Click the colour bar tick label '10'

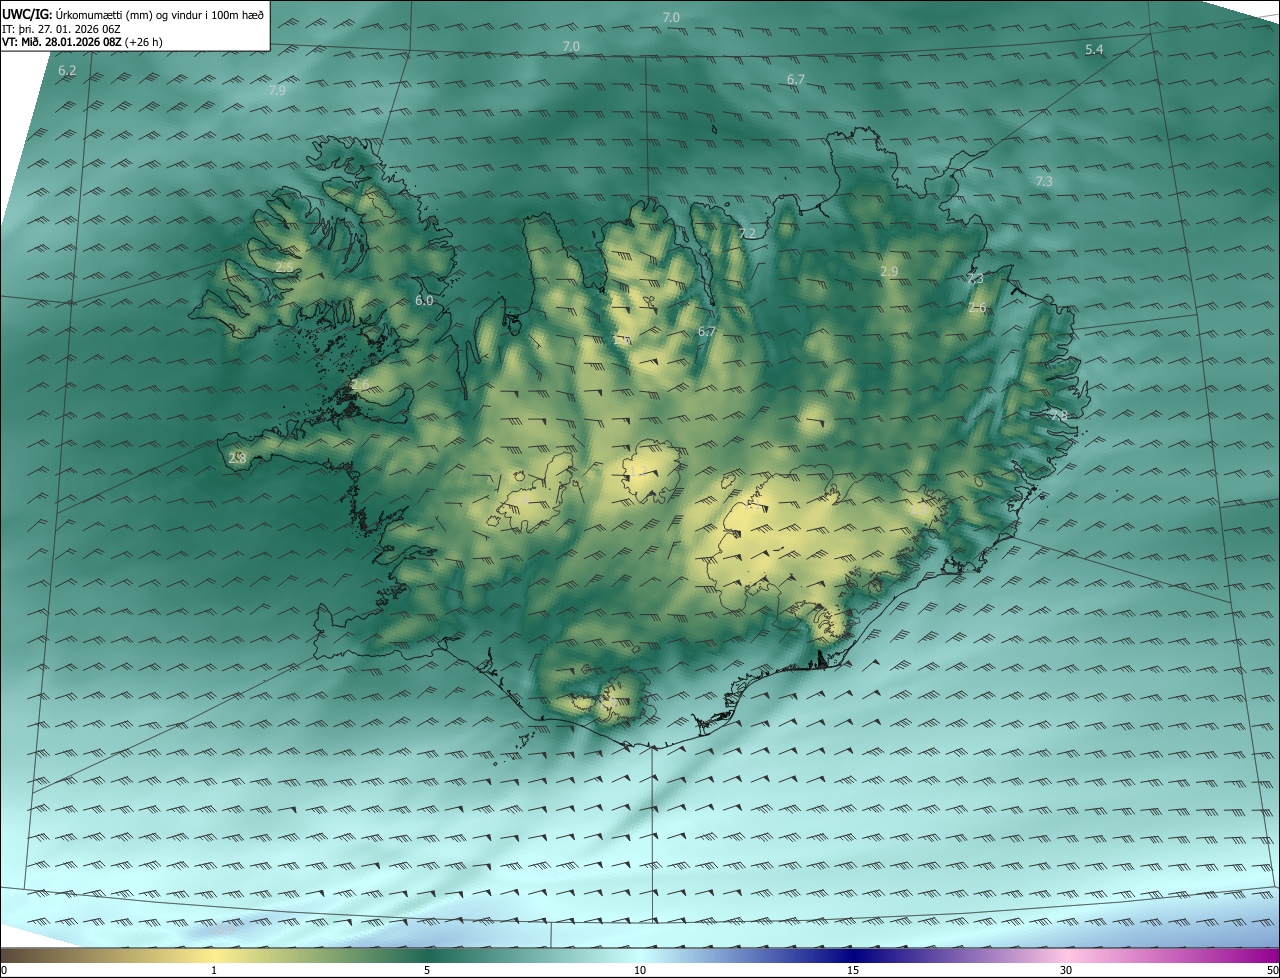pos(640,970)
